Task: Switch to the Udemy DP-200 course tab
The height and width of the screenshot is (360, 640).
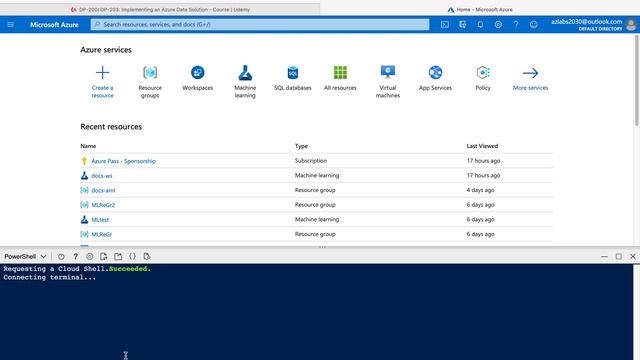Action: (x=160, y=9)
